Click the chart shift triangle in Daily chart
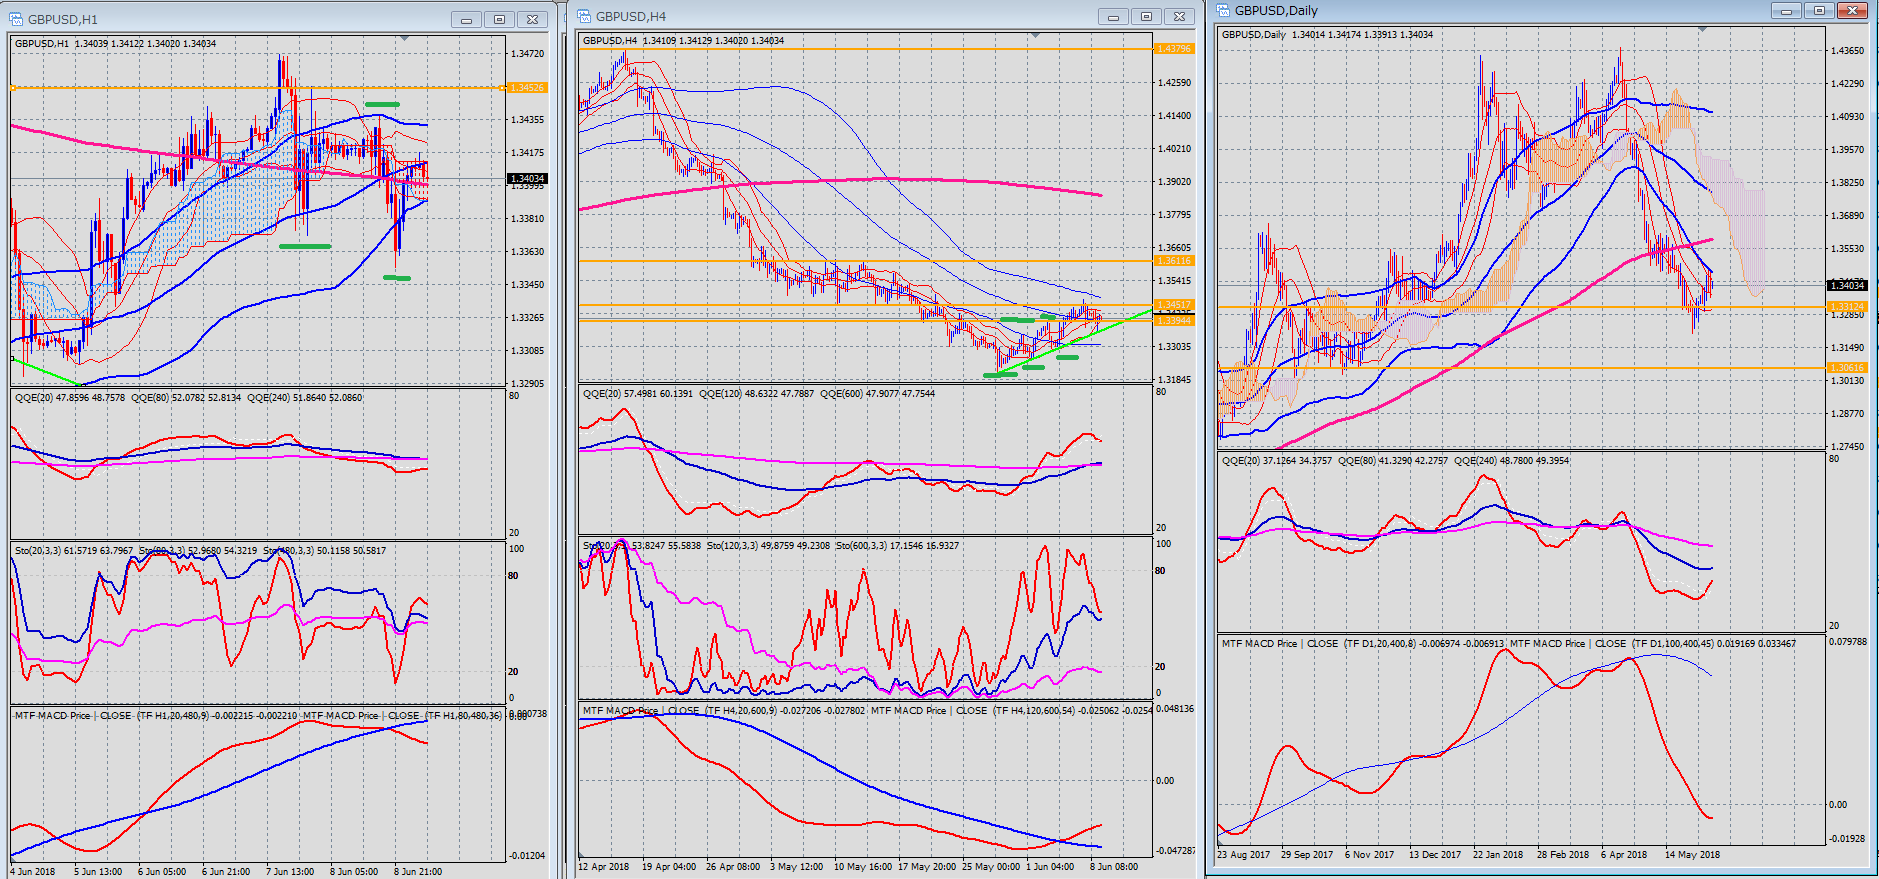 click(1702, 30)
